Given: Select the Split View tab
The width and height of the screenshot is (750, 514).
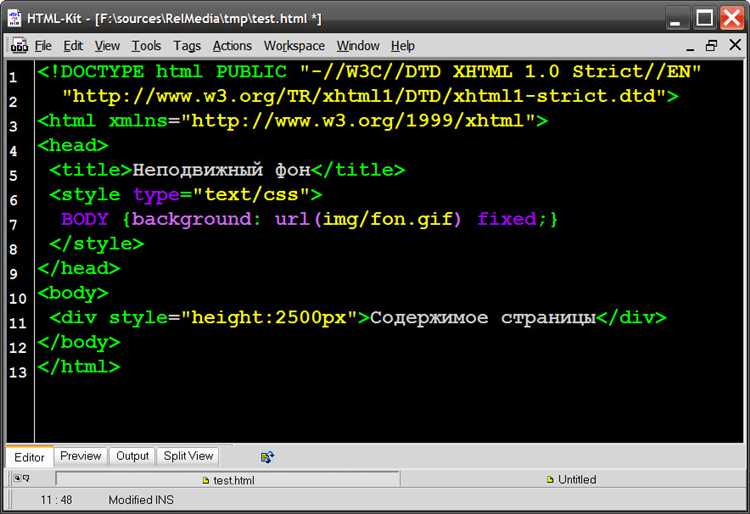Looking at the screenshot, I should (188, 456).
